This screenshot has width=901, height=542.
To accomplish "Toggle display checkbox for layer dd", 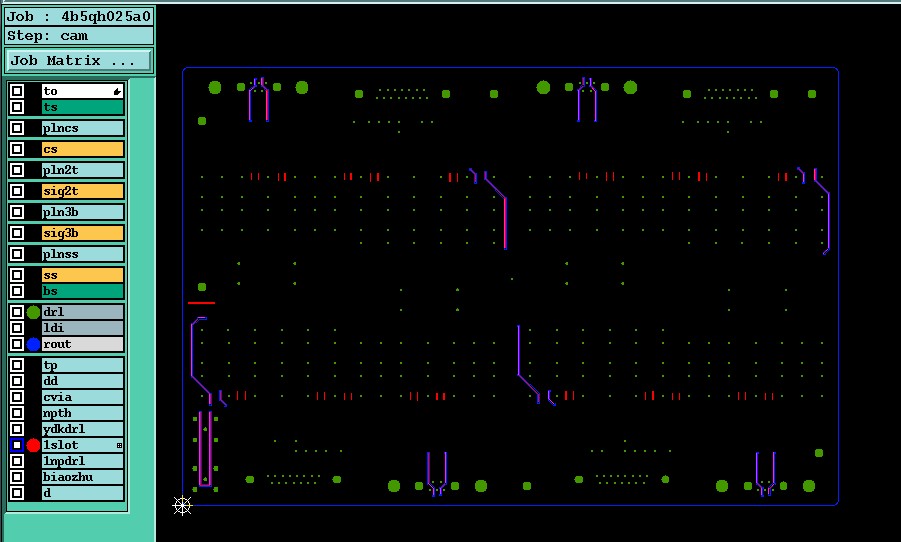I will coord(17,380).
